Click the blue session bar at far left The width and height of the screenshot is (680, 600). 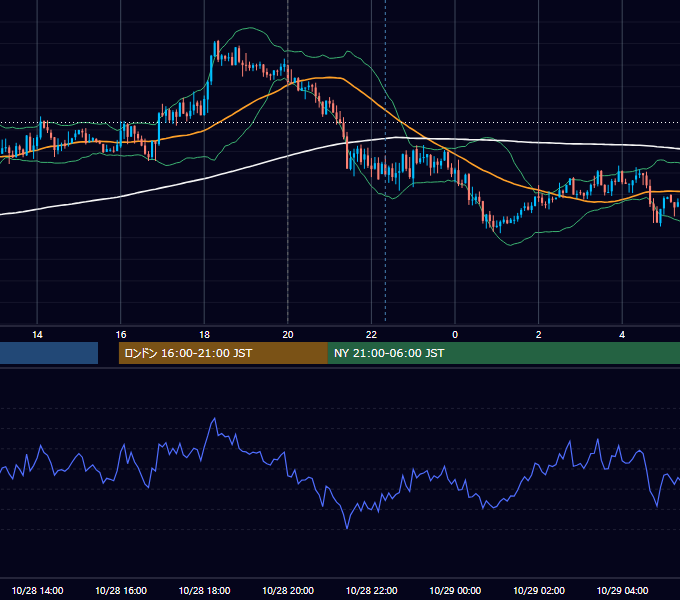(49, 353)
